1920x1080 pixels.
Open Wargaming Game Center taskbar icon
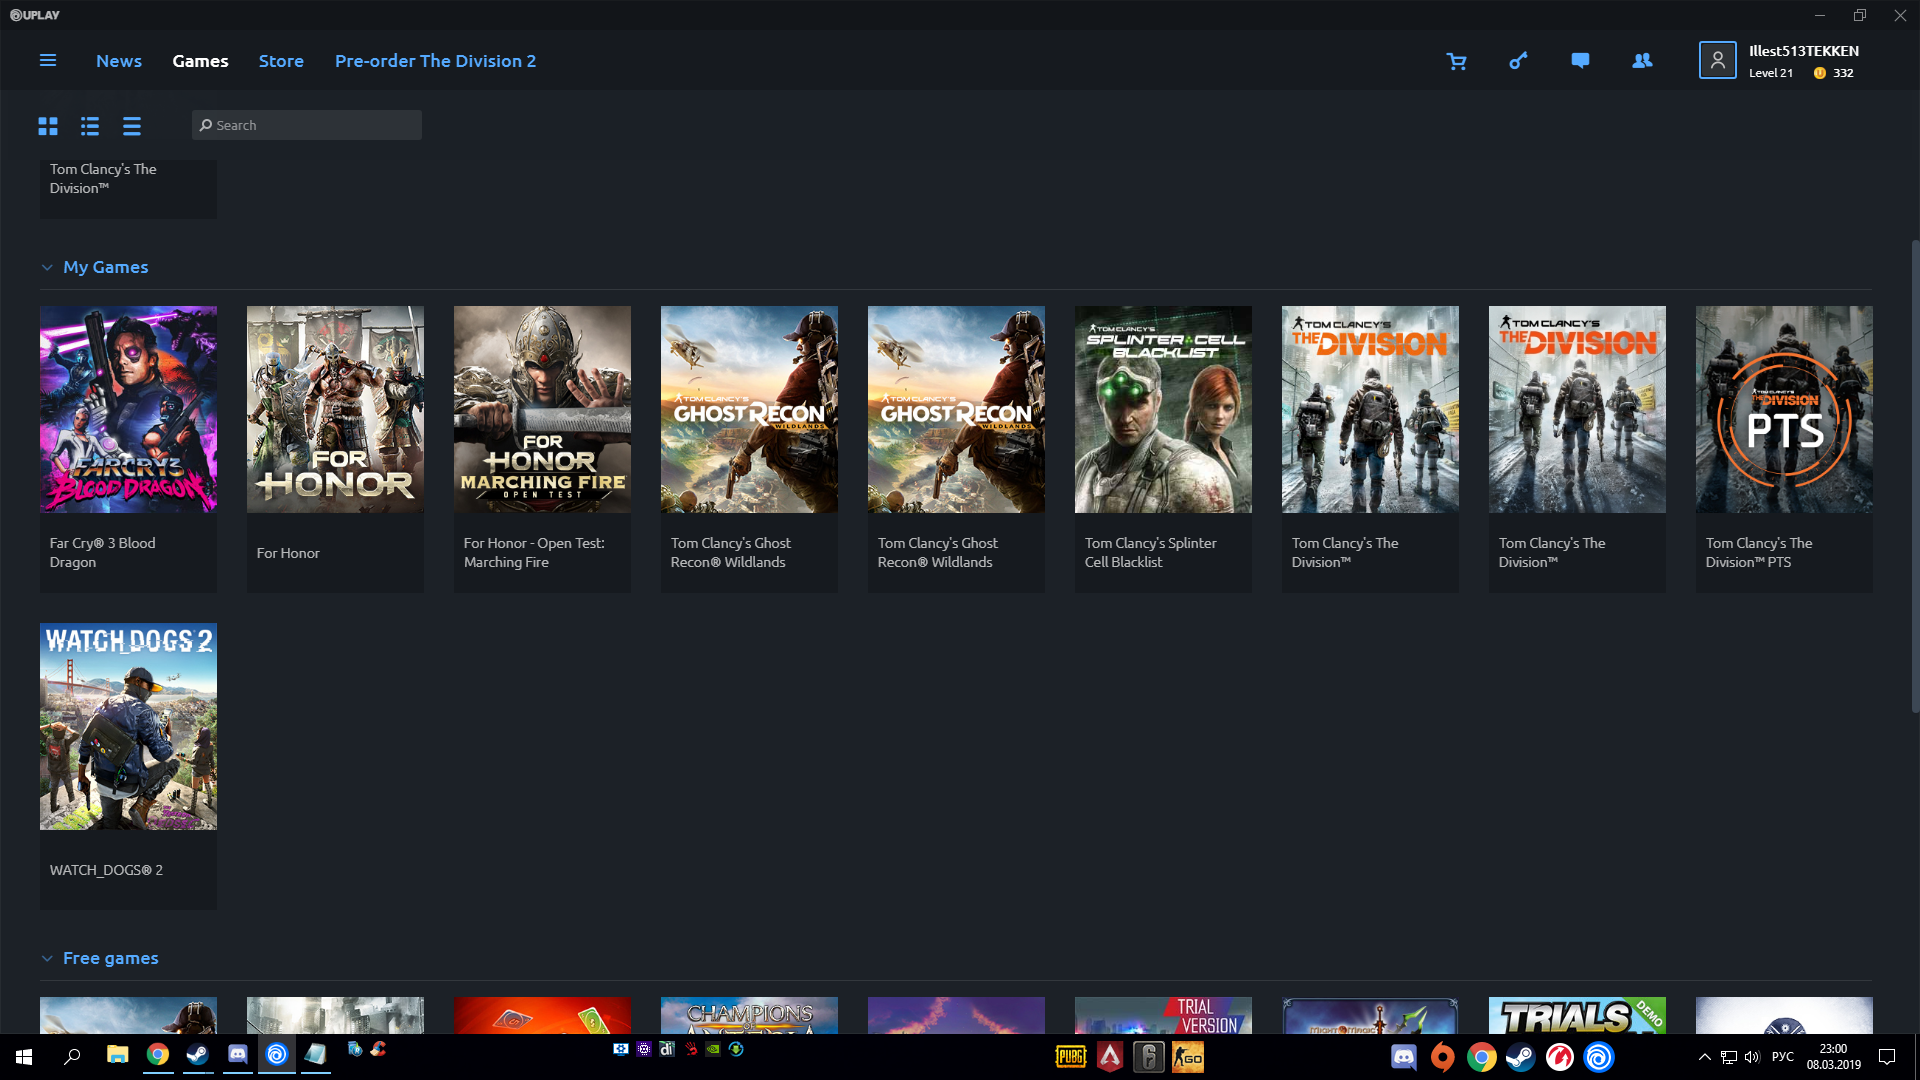pos(1559,1057)
